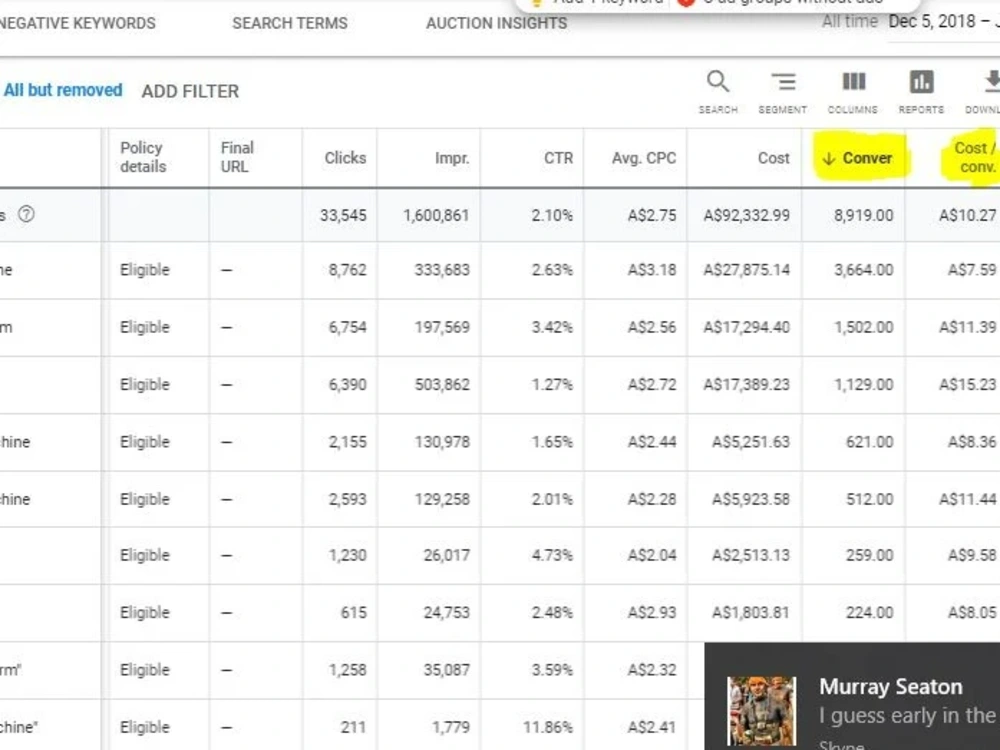
Task: Sort by the Final URL column header
Action: point(237,157)
